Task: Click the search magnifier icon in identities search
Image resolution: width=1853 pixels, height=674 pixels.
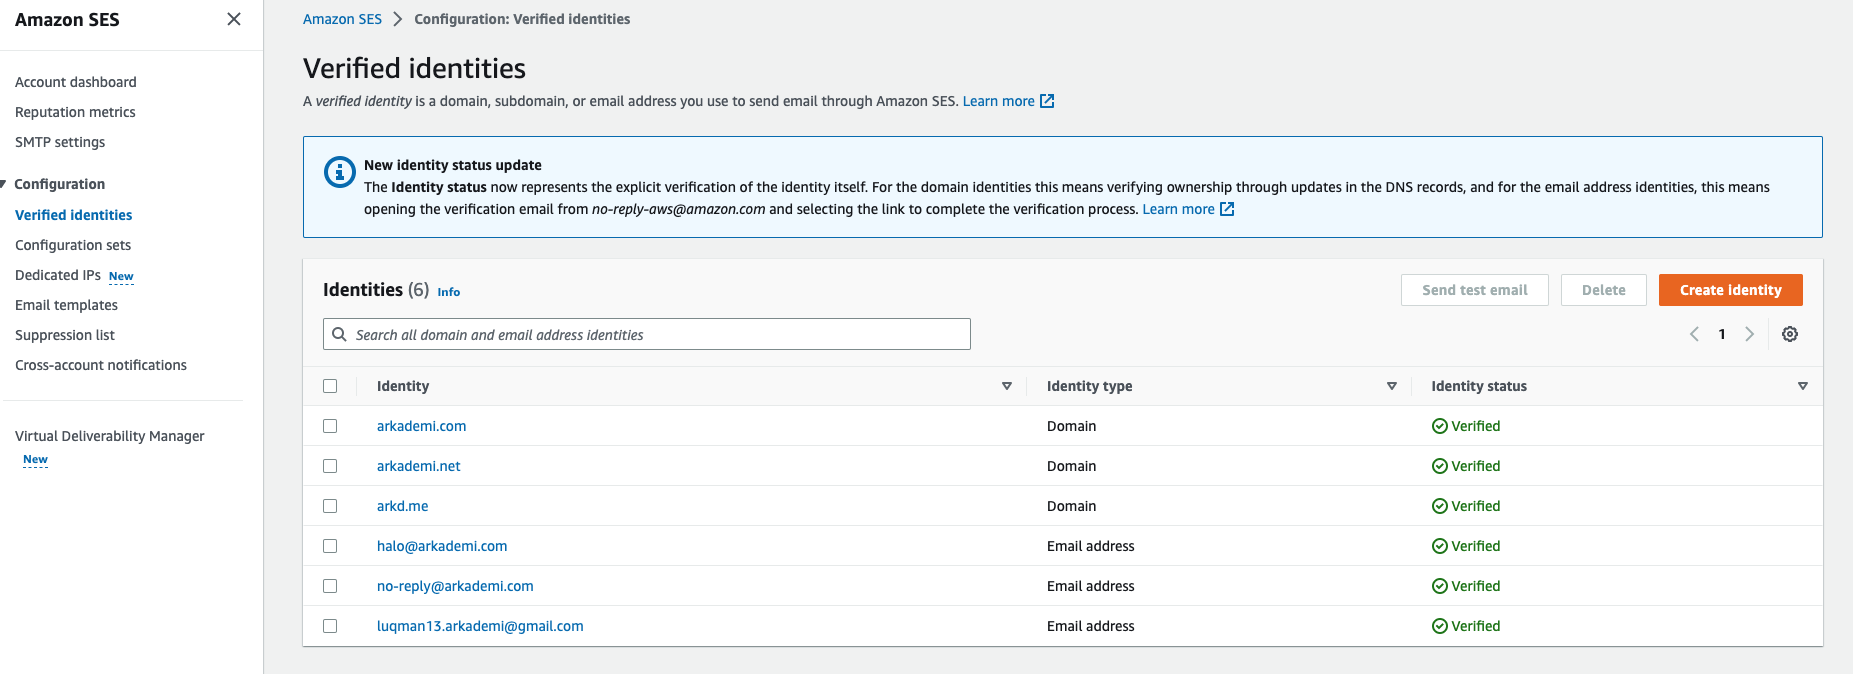Action: [x=340, y=335]
